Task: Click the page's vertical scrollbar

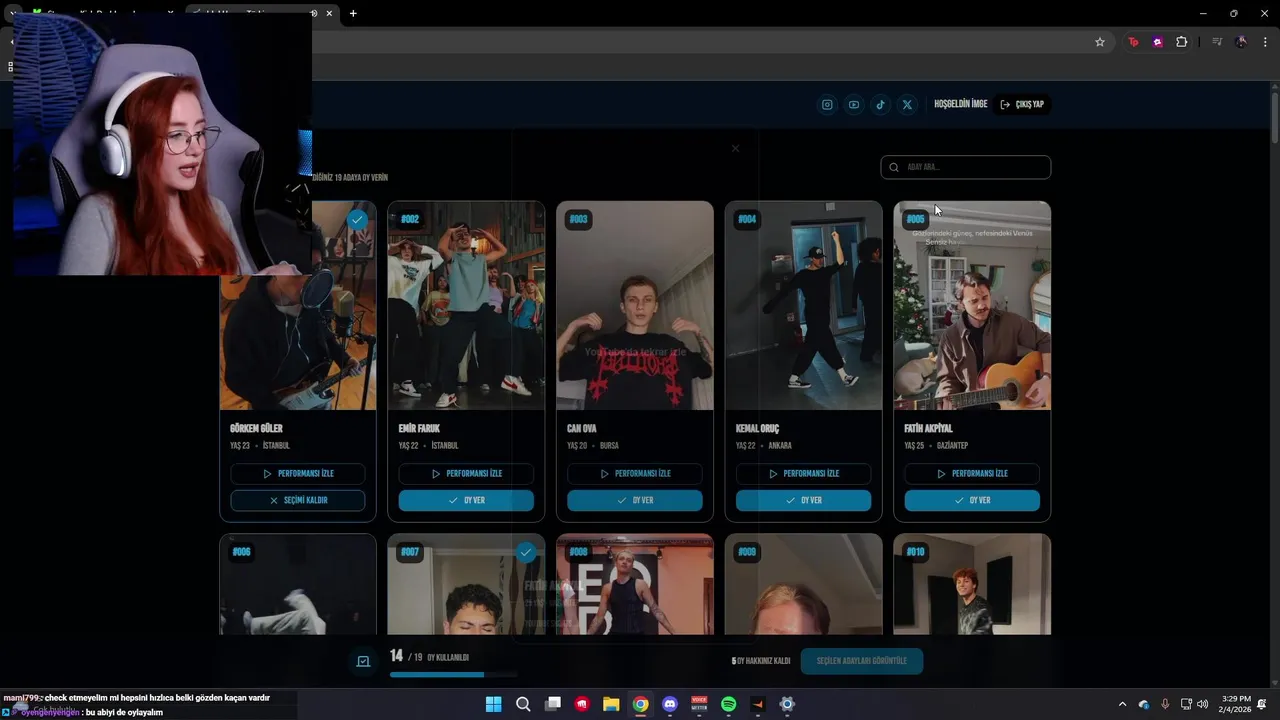Action: tap(1275, 116)
